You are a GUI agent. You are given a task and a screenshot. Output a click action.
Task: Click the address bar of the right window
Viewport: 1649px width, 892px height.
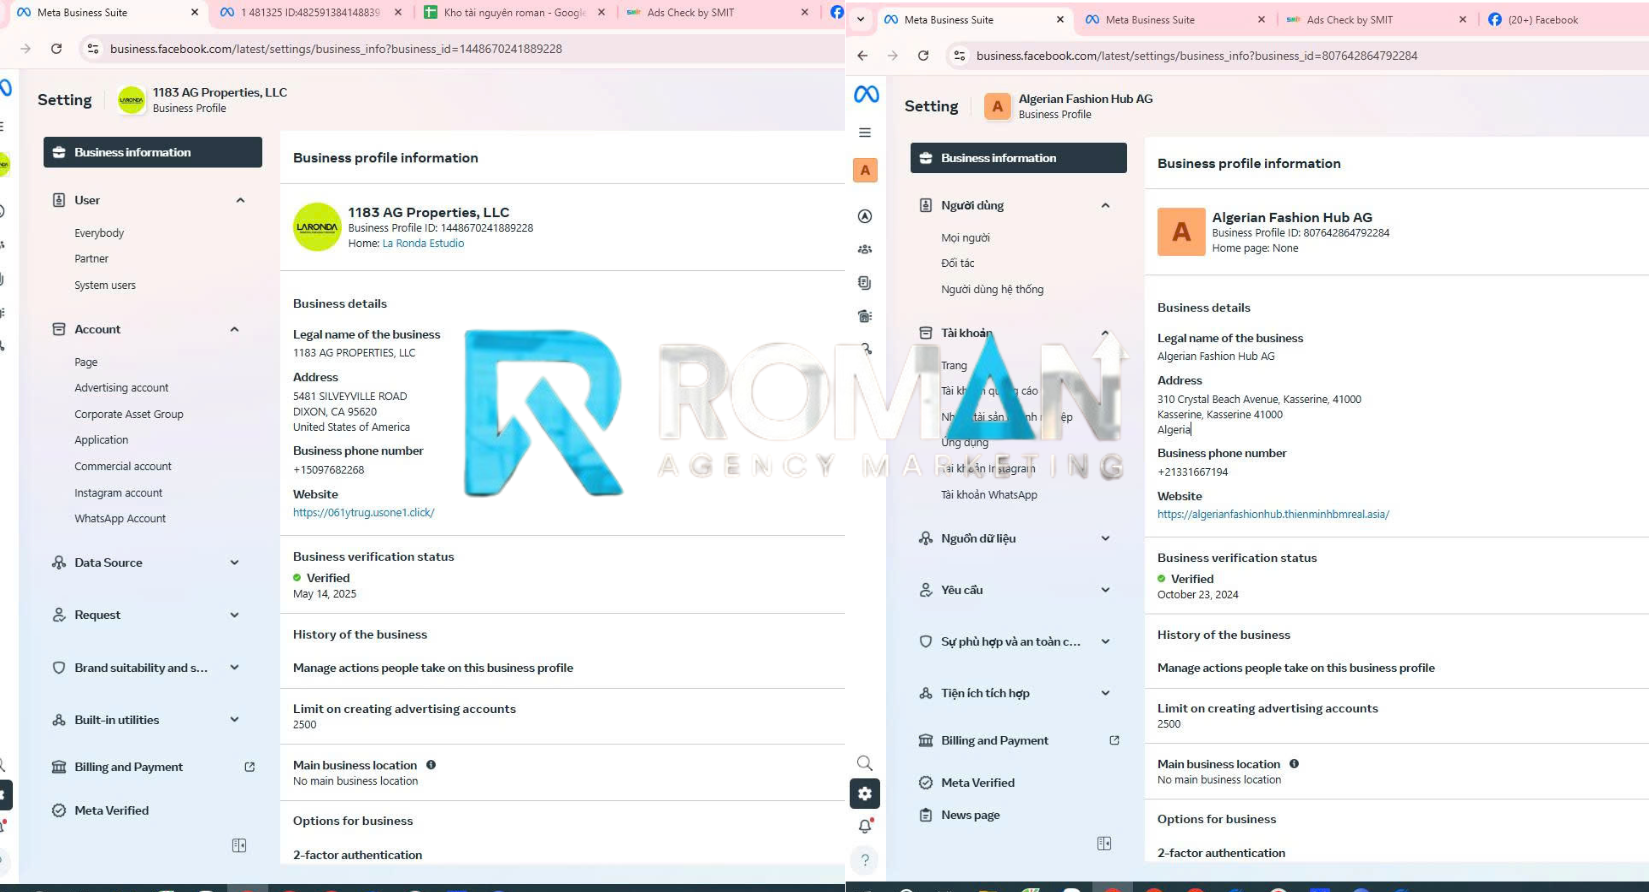[x=1196, y=56]
